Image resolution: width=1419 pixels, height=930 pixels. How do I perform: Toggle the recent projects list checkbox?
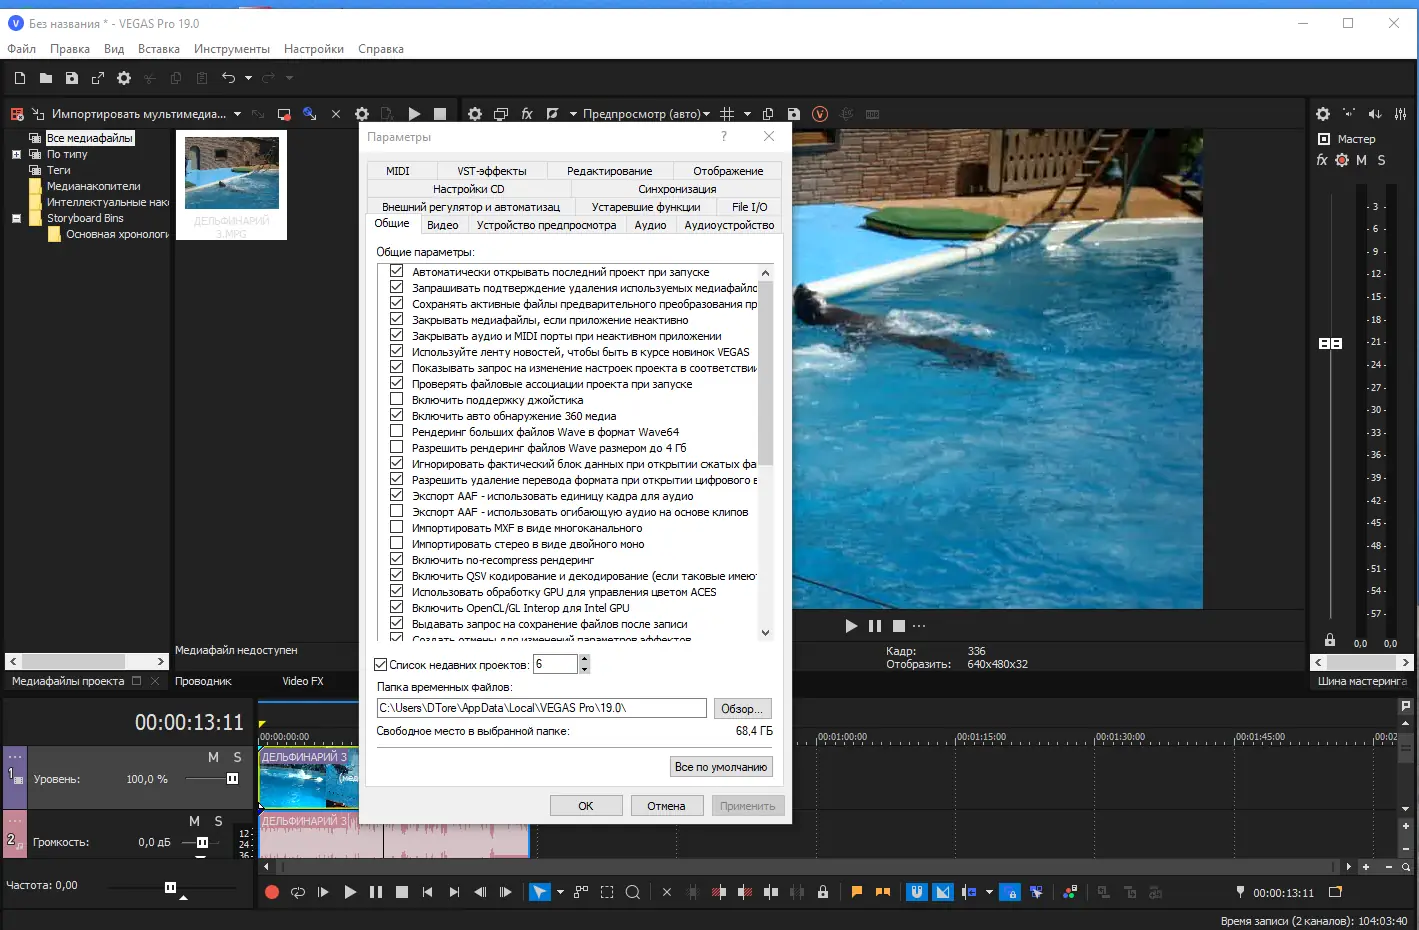pos(380,664)
